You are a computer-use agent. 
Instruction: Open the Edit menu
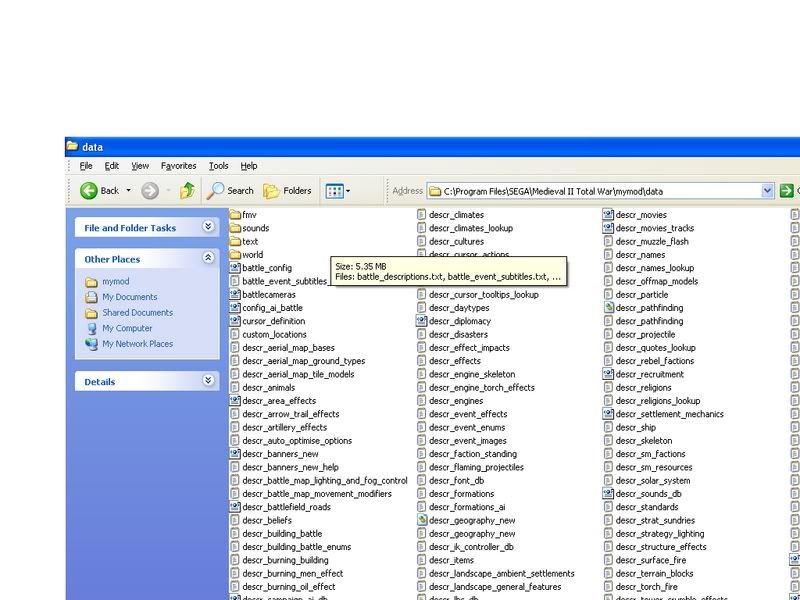click(x=112, y=166)
